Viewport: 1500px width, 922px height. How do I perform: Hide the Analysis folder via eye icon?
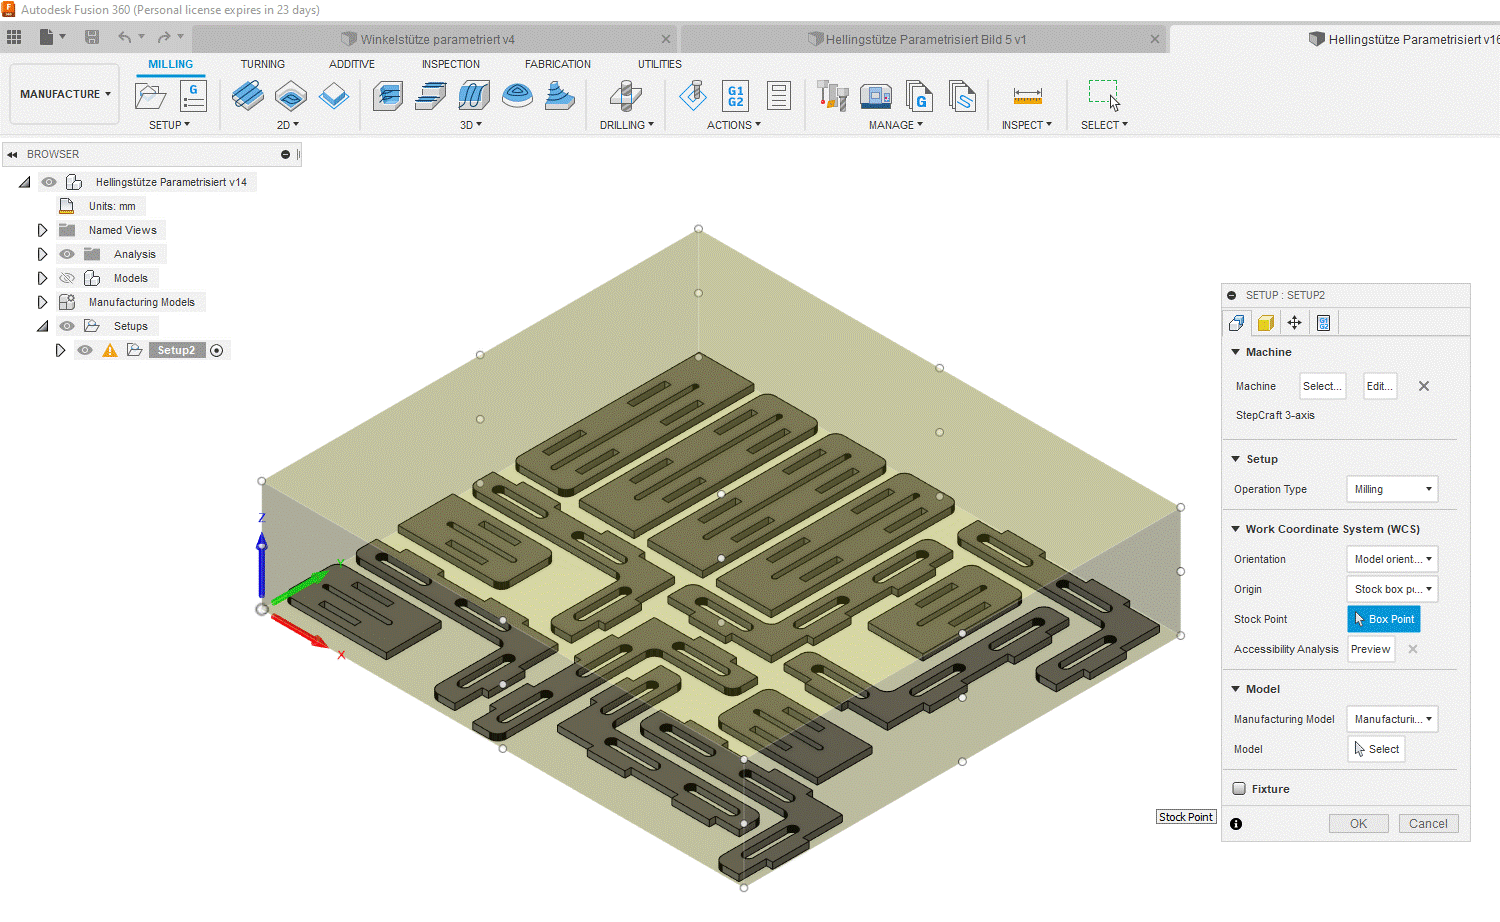click(x=67, y=254)
